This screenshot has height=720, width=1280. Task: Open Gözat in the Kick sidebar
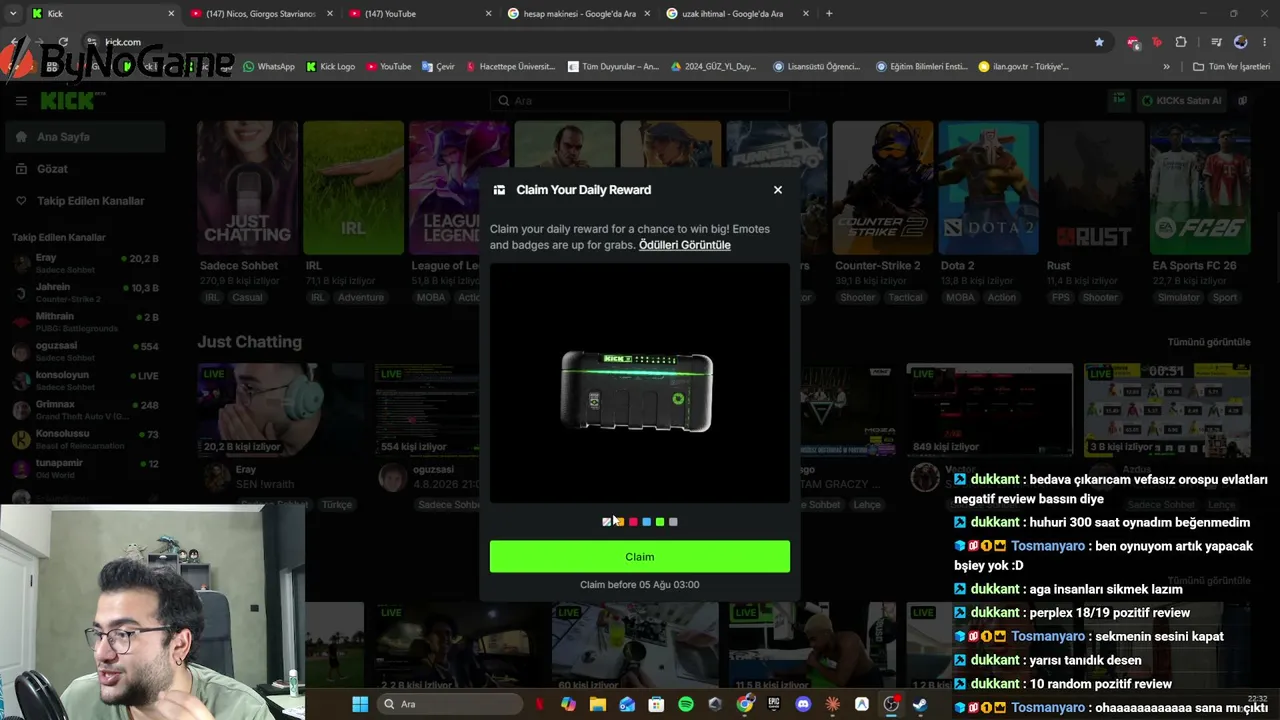tap(85, 169)
